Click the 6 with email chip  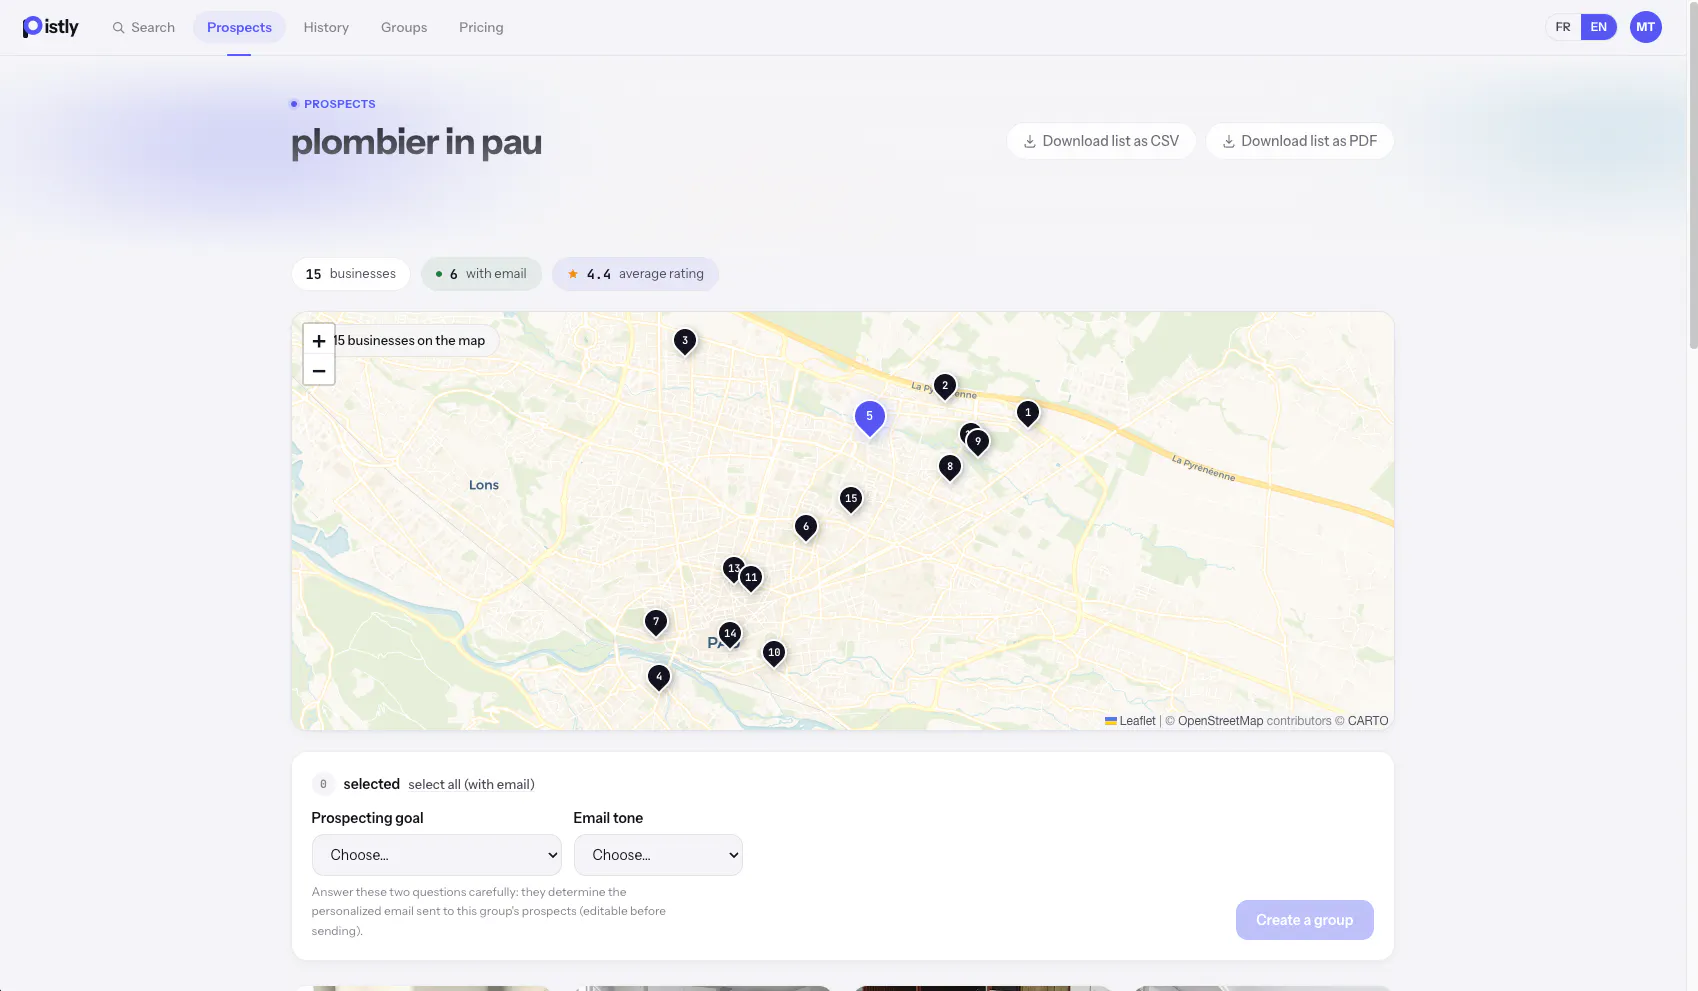pyautogui.click(x=481, y=274)
